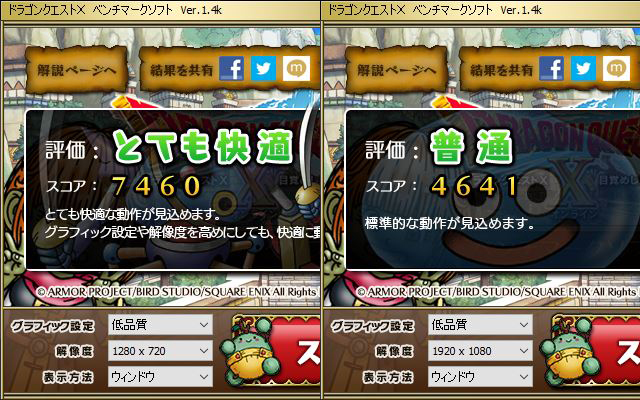Share right result on Twitter
Screen dimensions: 640x400
pyautogui.click(x=583, y=69)
